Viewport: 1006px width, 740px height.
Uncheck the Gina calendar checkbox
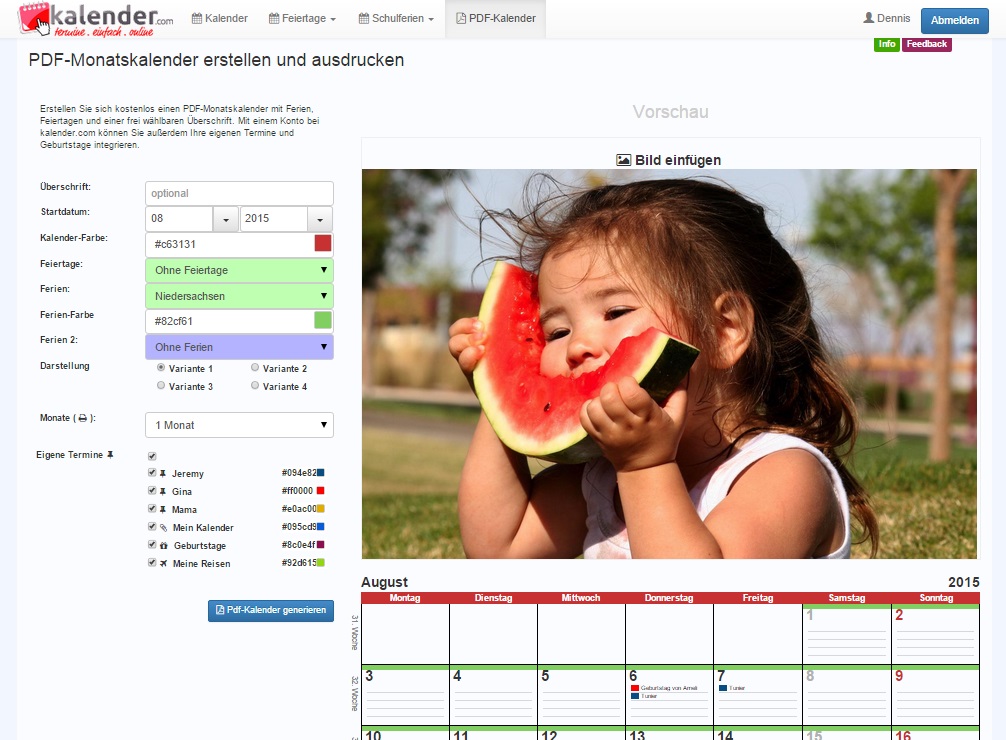pyautogui.click(x=151, y=491)
